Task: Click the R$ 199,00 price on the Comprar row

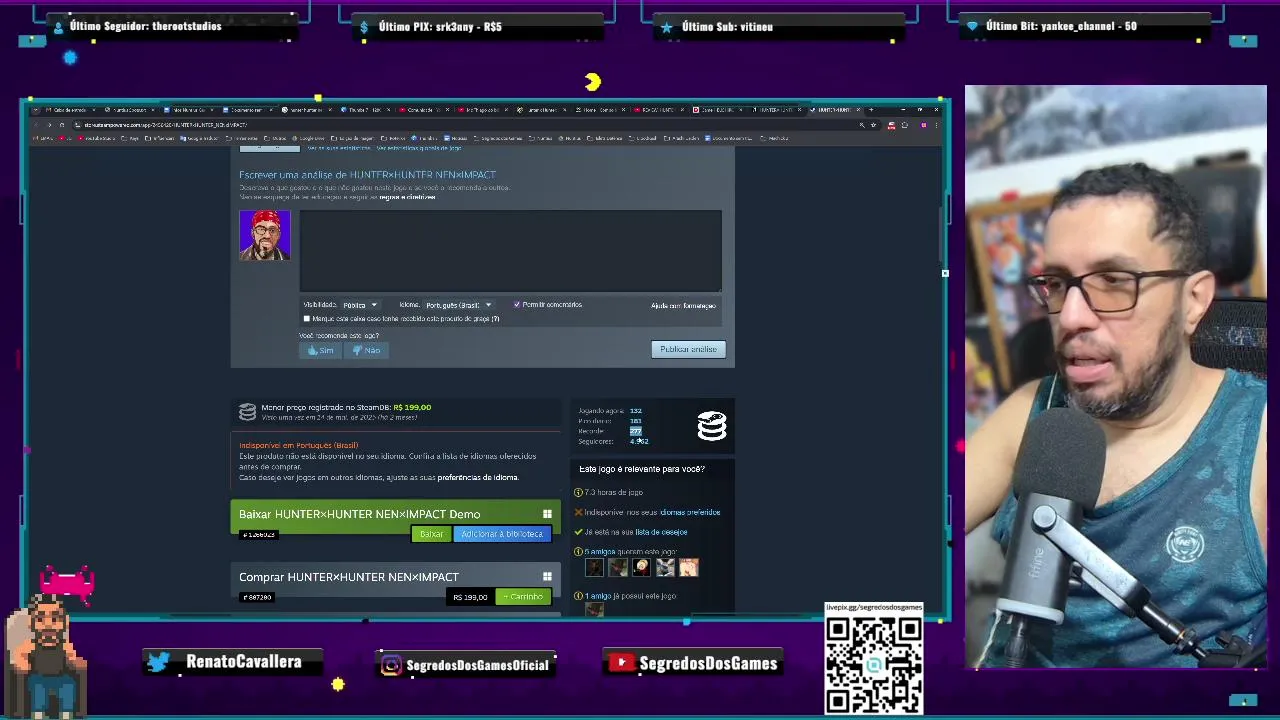Action: point(470,597)
